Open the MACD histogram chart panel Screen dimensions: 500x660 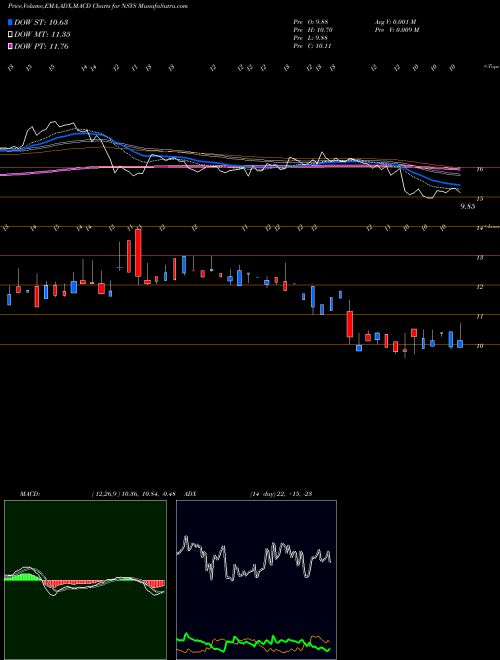[x=85, y=580]
